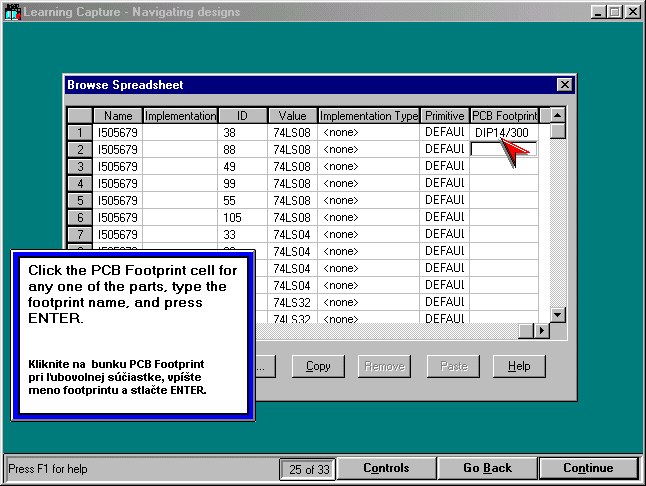Maximize the Learning Capture window

615,11
